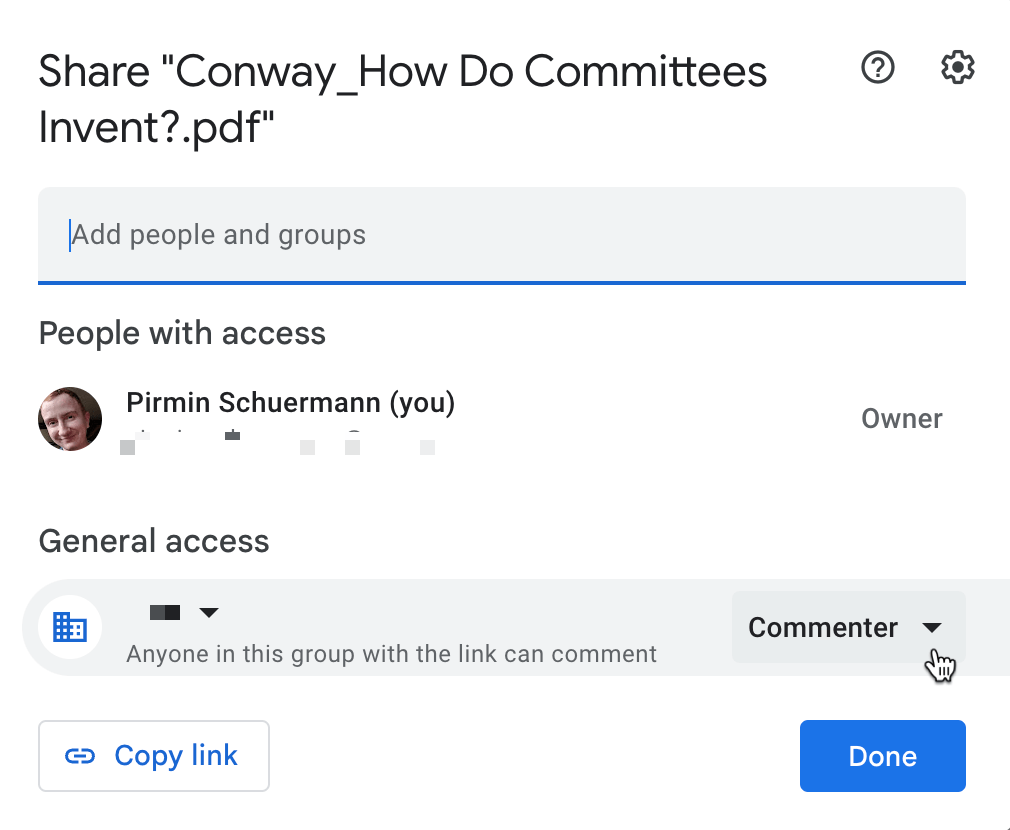Click the organization building icon under General access
This screenshot has width=1010, height=830.
[70, 627]
